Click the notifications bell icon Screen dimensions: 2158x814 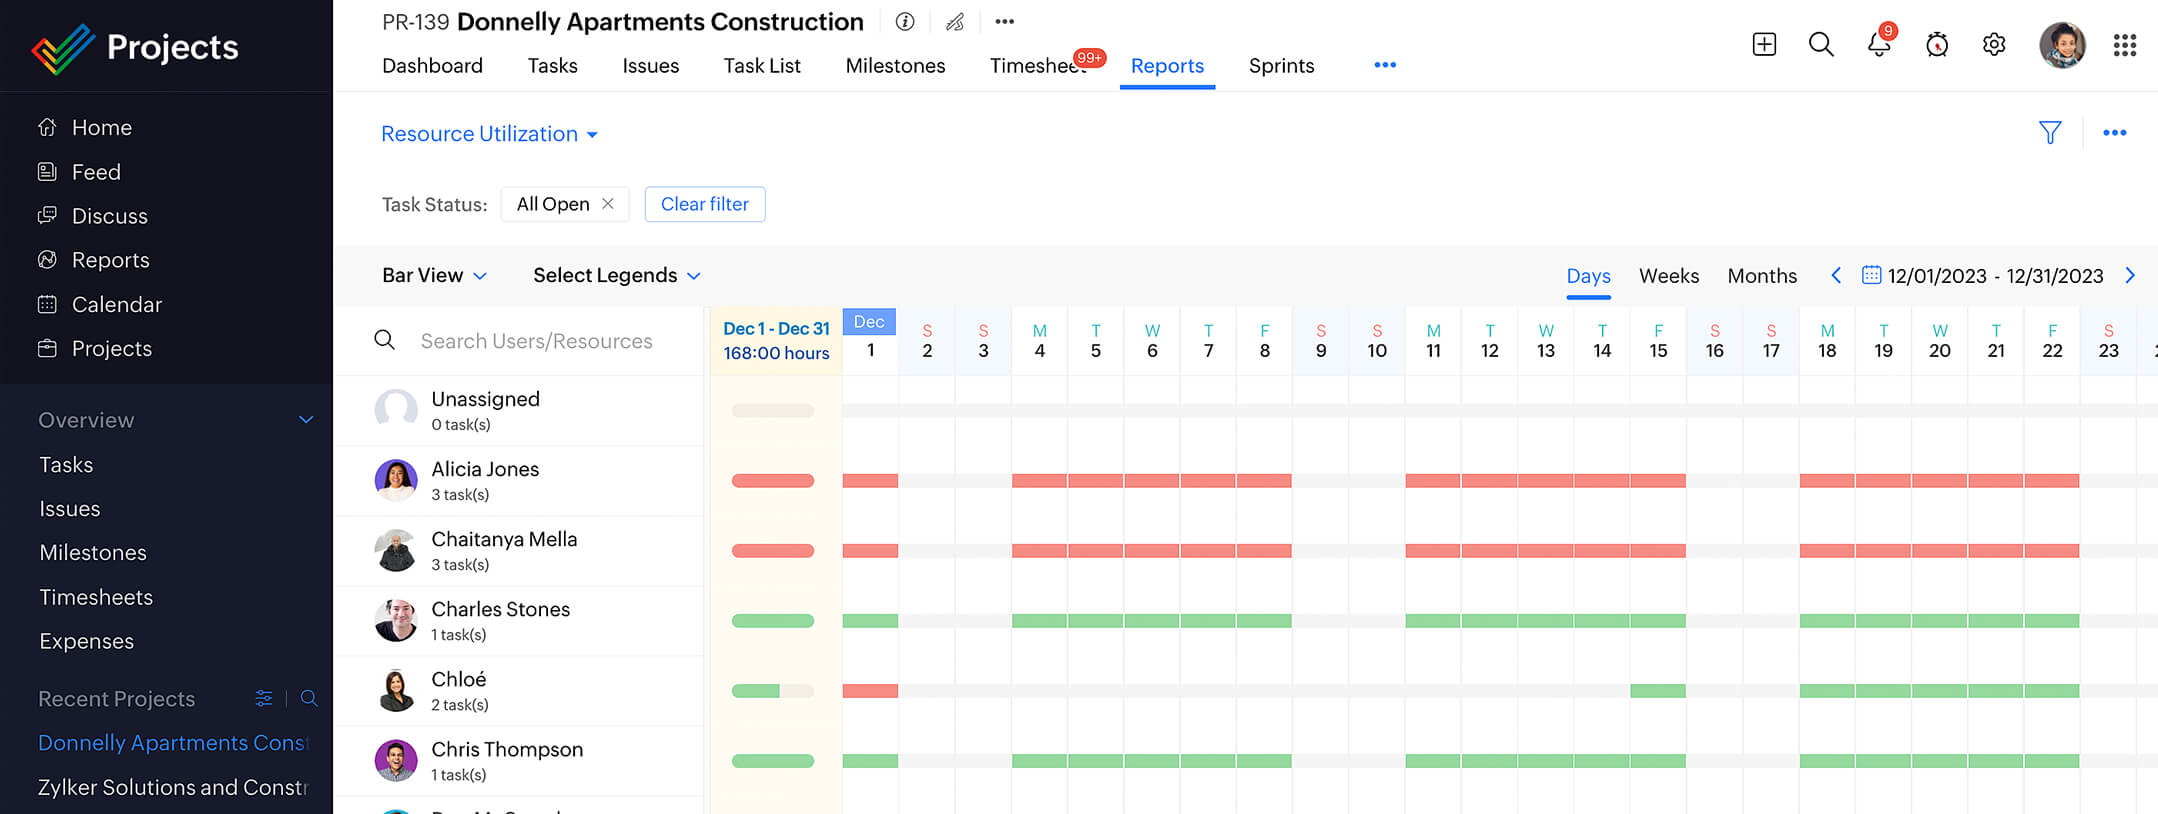tap(1878, 45)
